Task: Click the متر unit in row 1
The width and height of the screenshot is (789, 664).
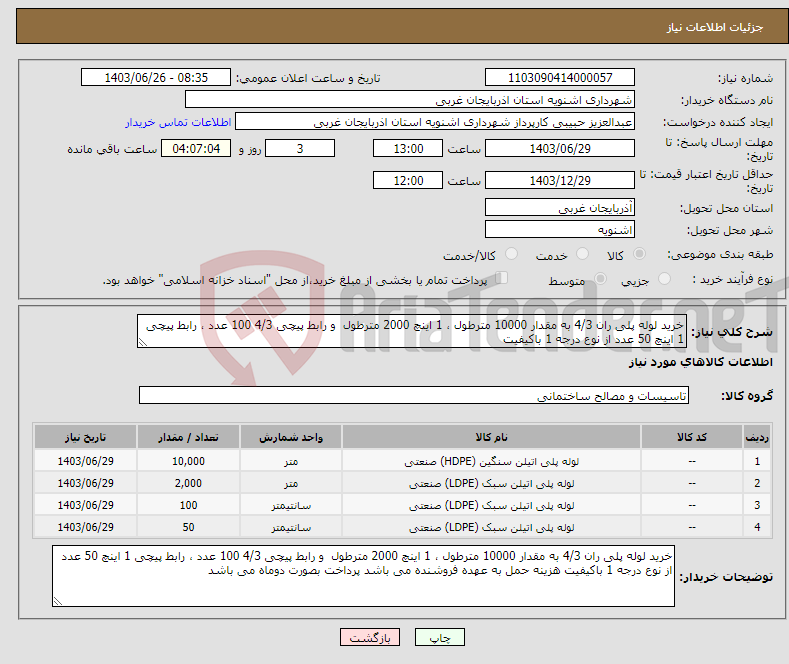Action: (x=291, y=461)
